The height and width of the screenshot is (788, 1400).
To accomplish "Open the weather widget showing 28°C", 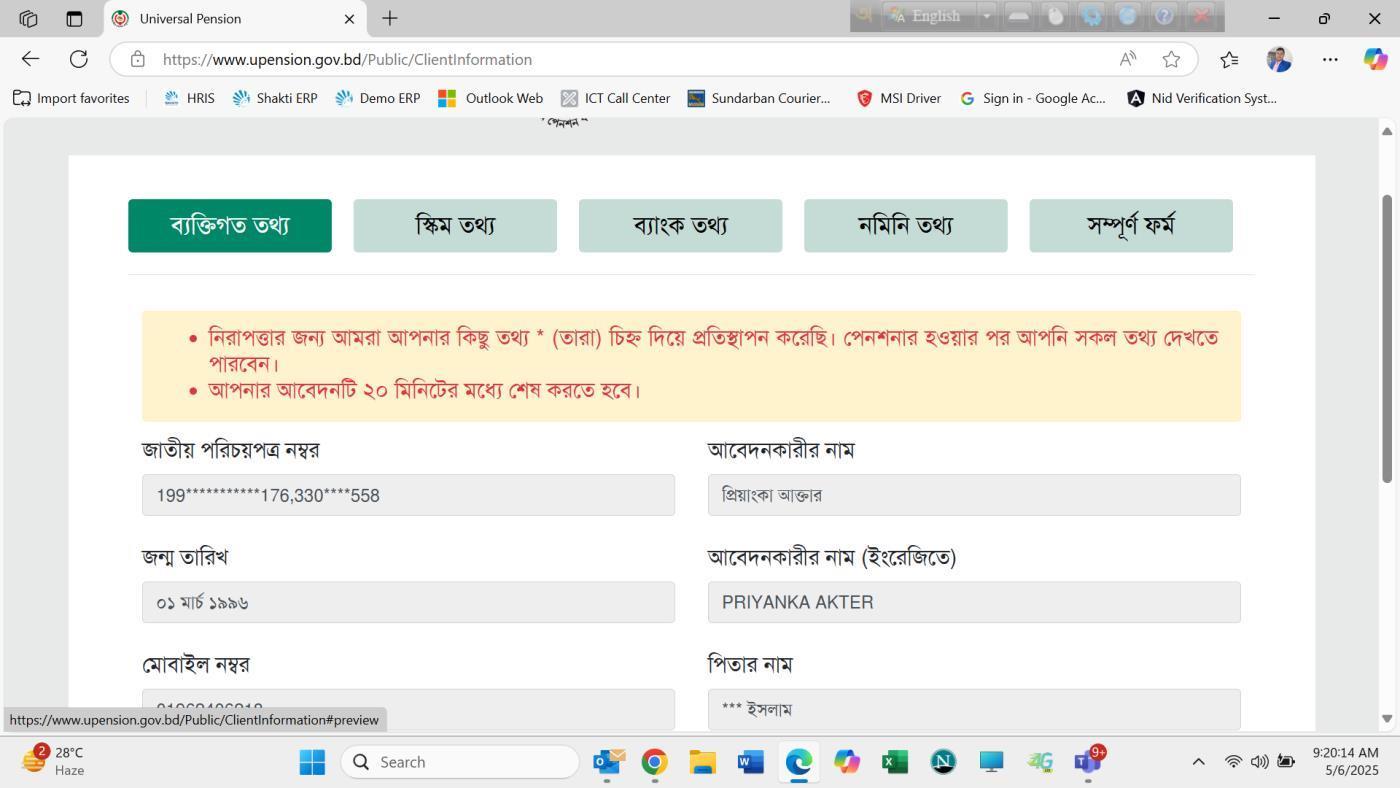I will tap(54, 761).
